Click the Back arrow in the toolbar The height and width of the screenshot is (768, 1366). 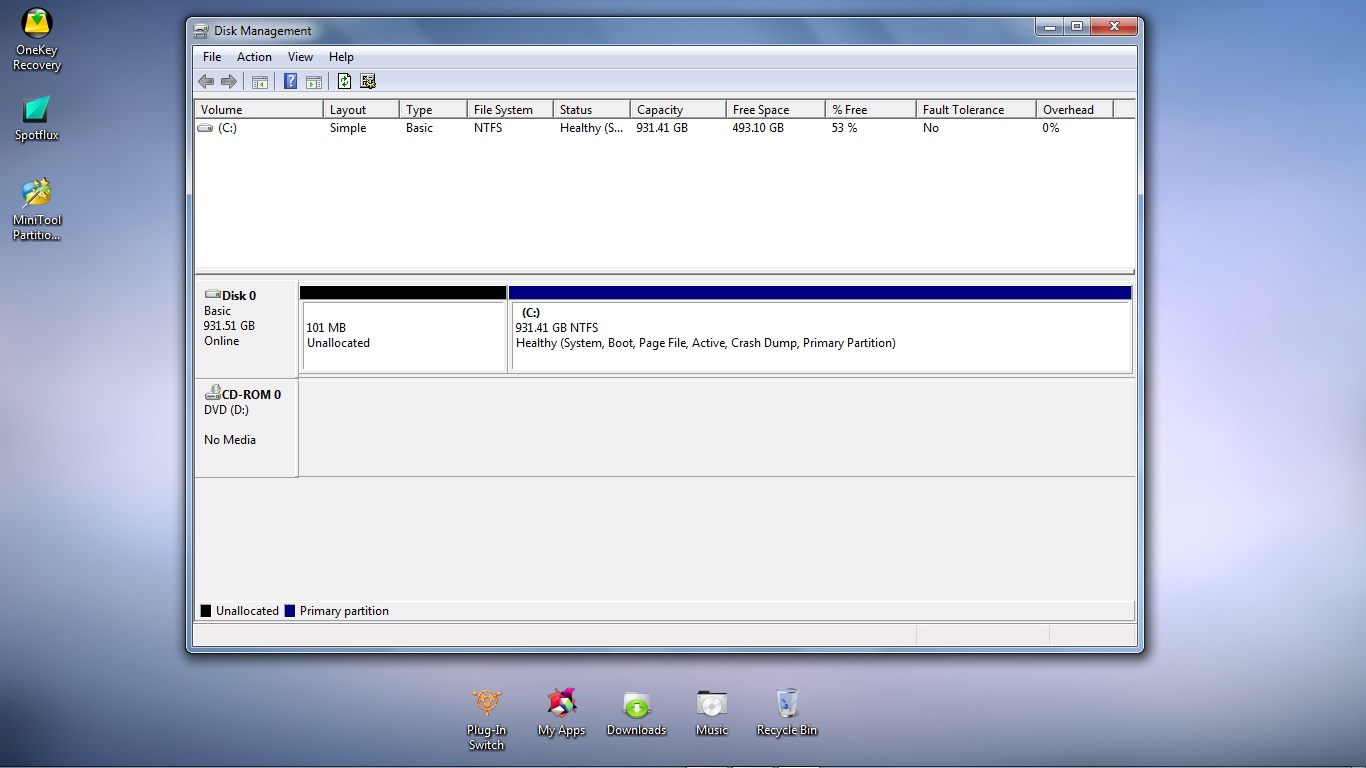(206, 82)
